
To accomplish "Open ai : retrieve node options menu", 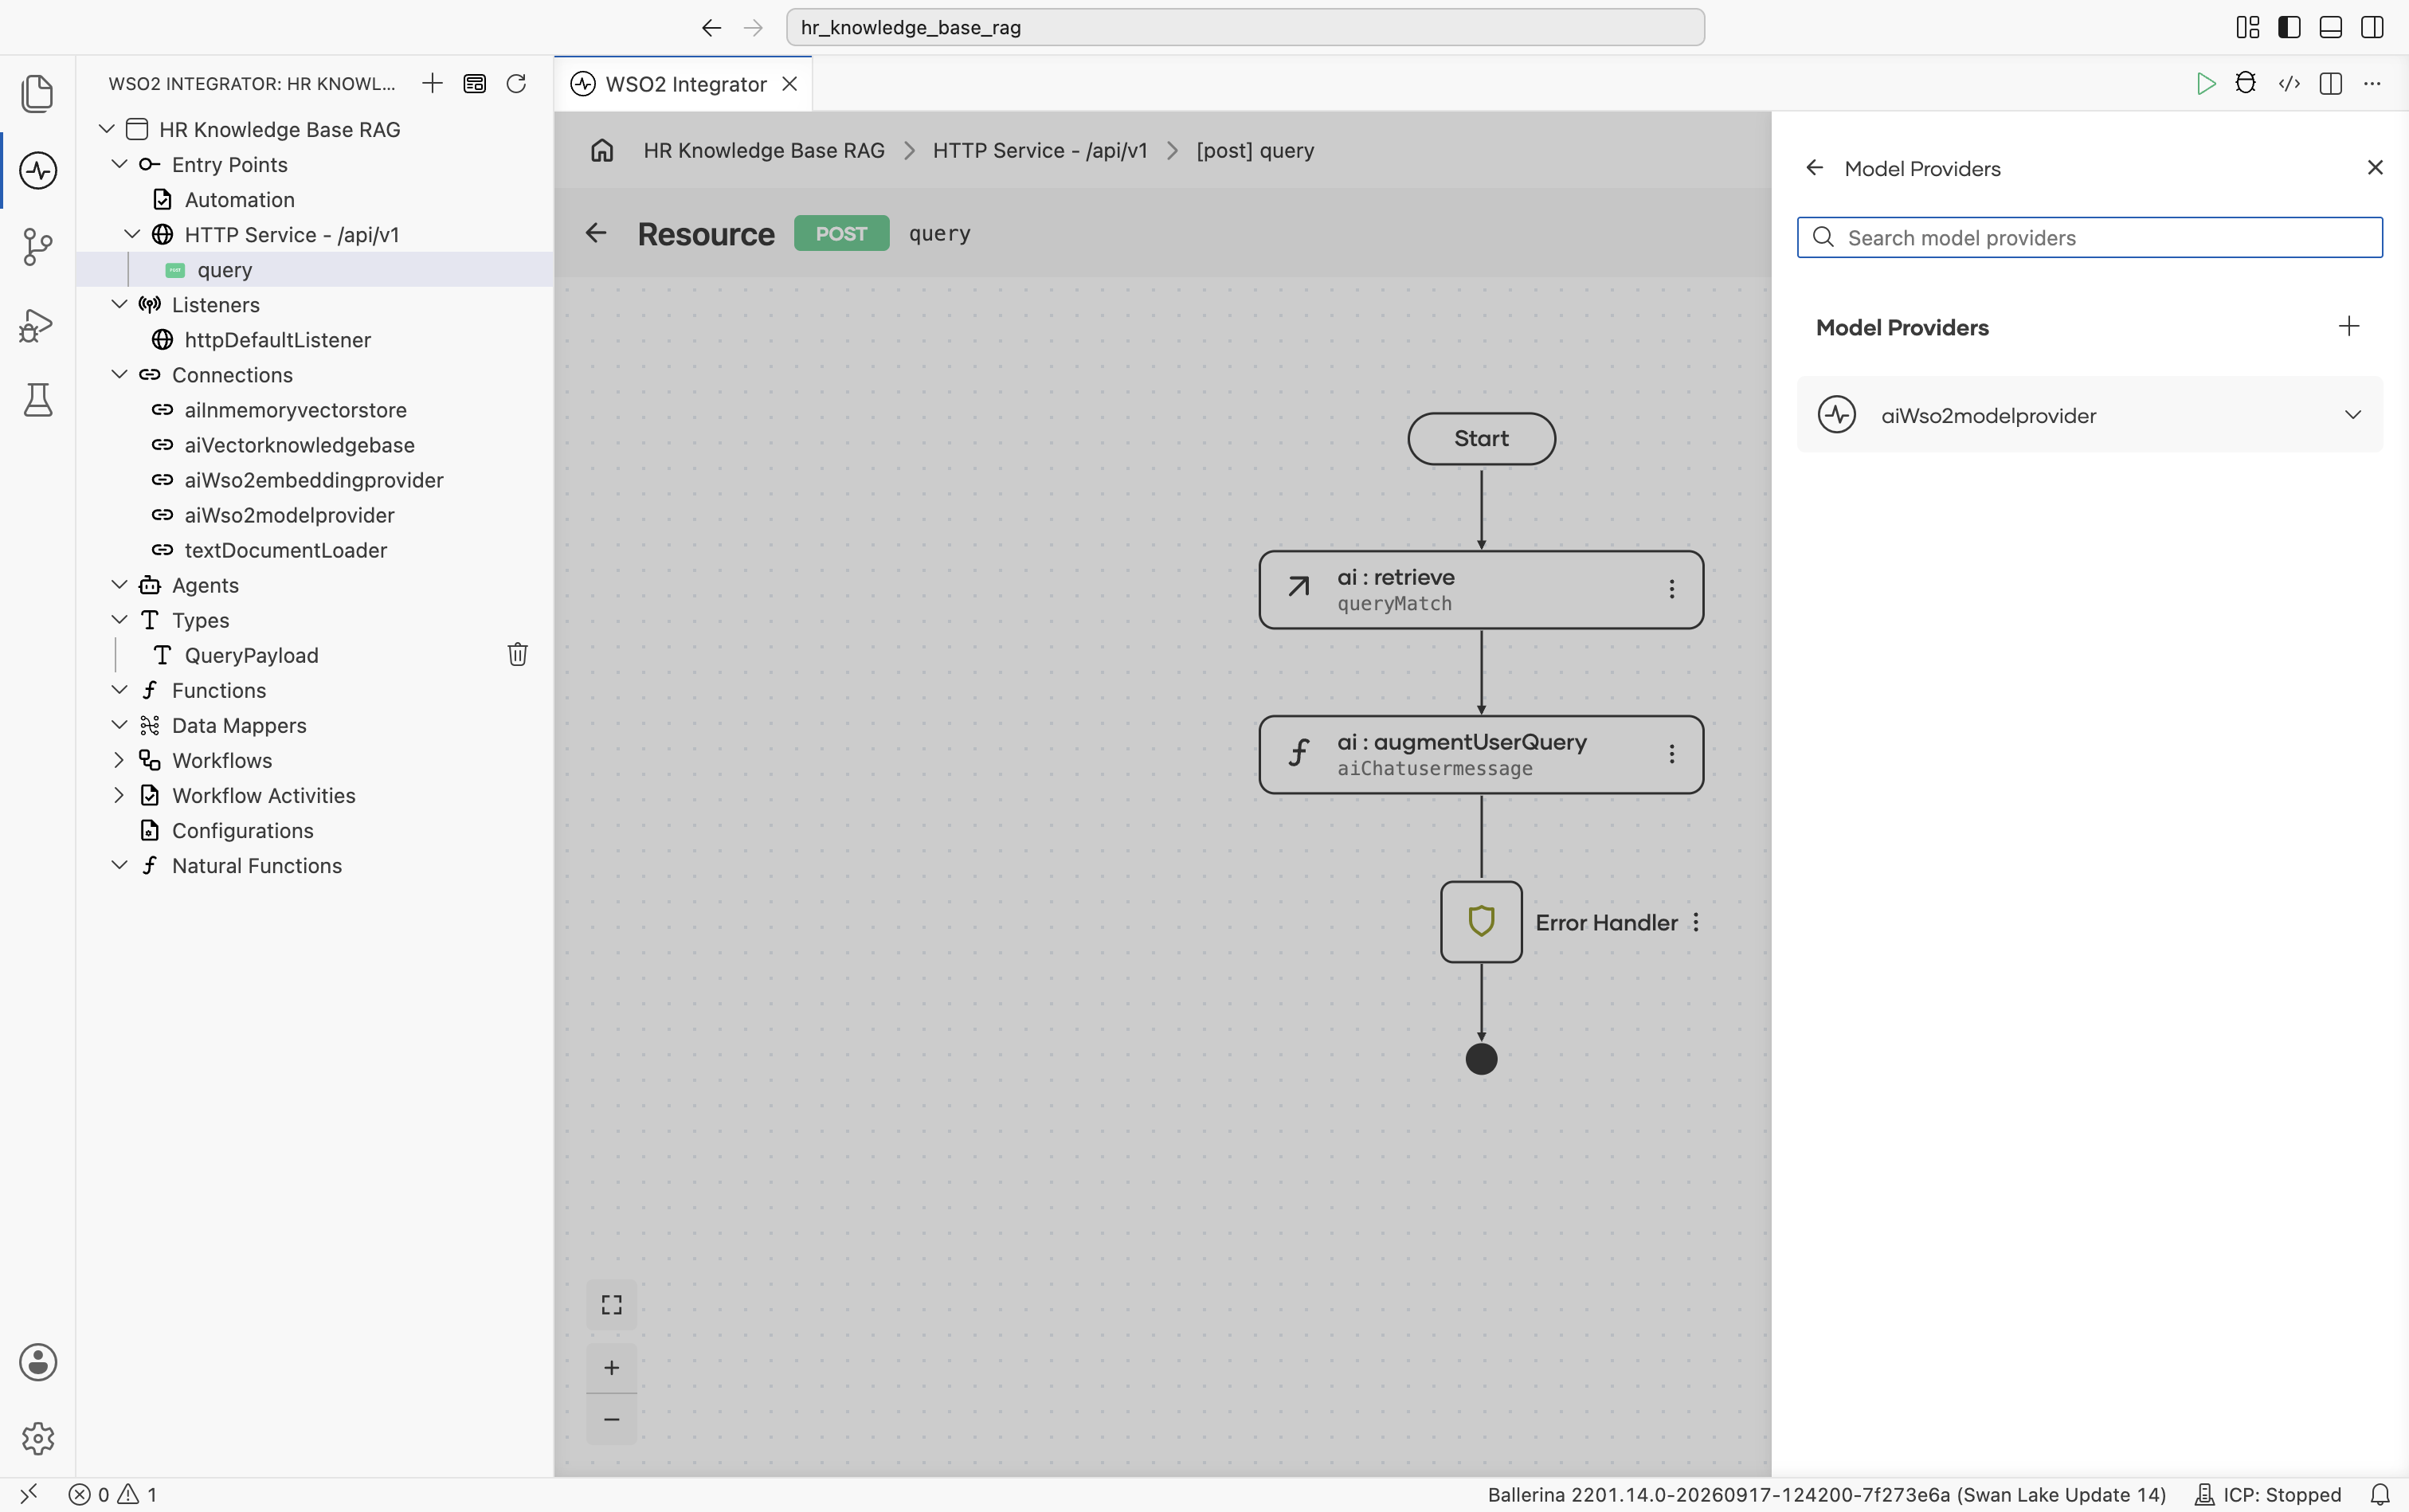I will [1671, 589].
